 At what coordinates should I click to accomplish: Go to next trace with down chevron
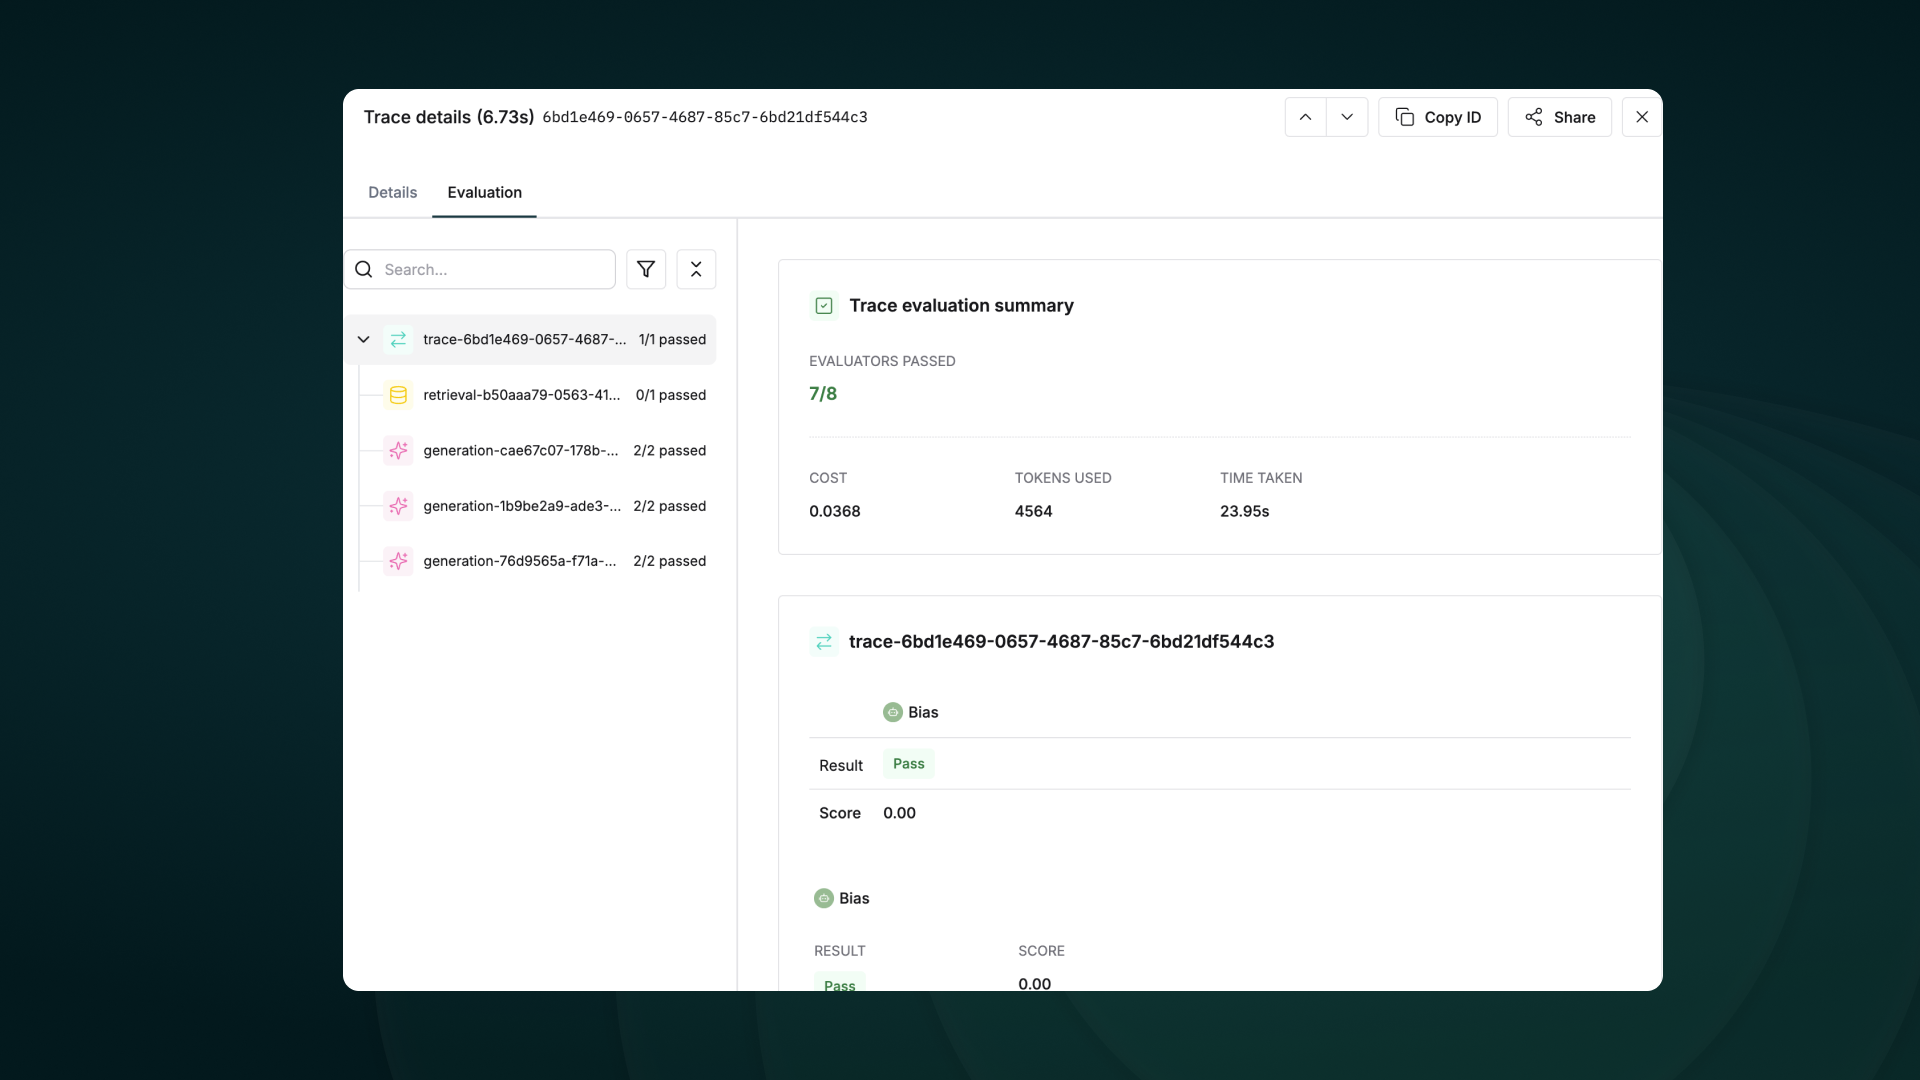coord(1347,117)
